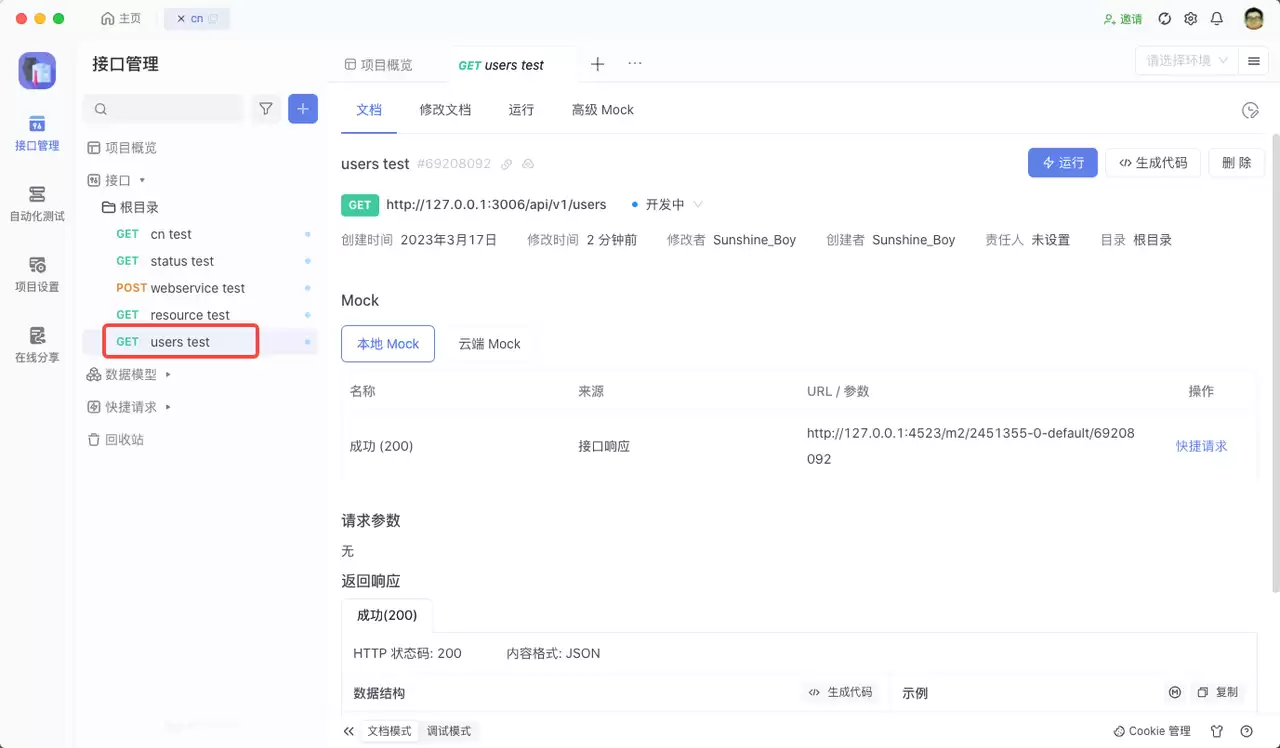Select the 根目录 folder
The height and width of the screenshot is (748, 1280).
tap(130, 207)
